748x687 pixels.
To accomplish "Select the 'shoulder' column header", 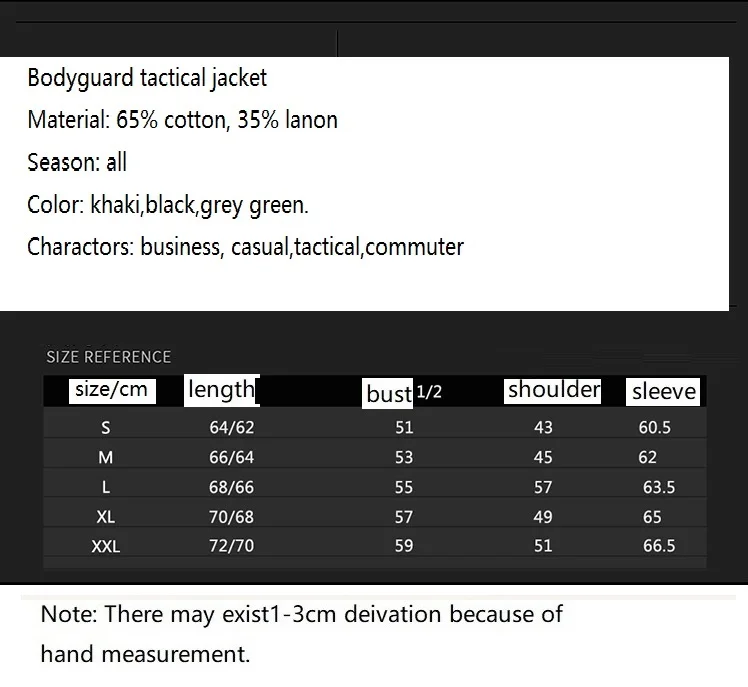I will [x=552, y=390].
